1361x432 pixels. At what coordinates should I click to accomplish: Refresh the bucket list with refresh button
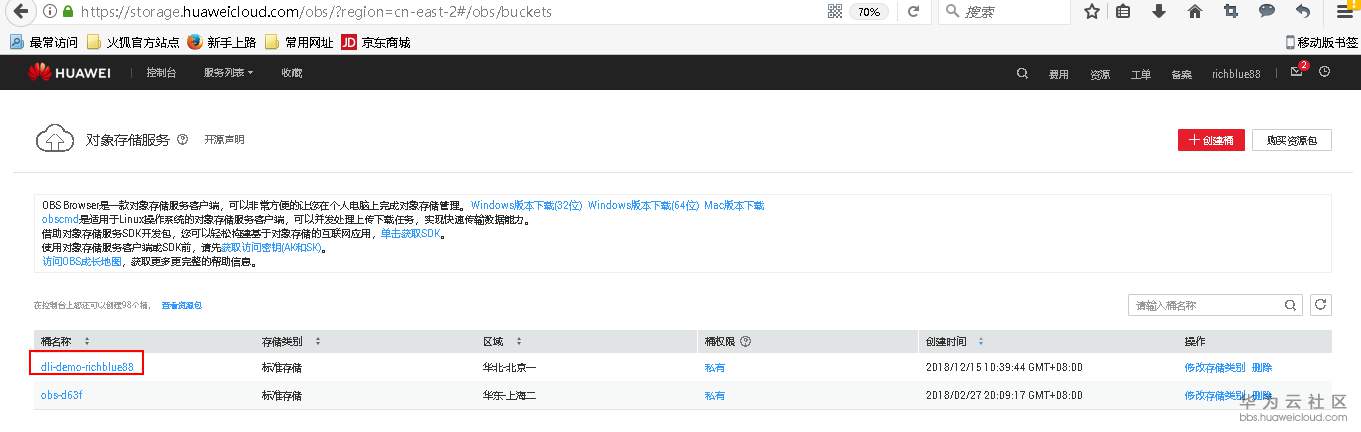point(1321,305)
